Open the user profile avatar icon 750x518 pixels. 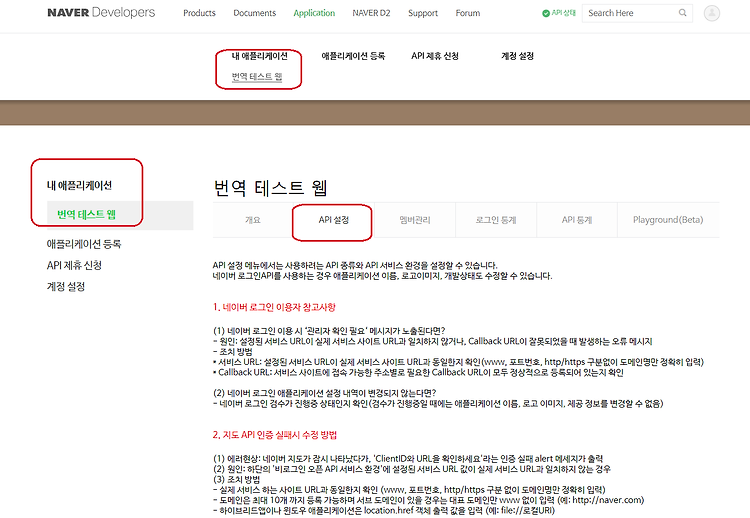tap(712, 13)
